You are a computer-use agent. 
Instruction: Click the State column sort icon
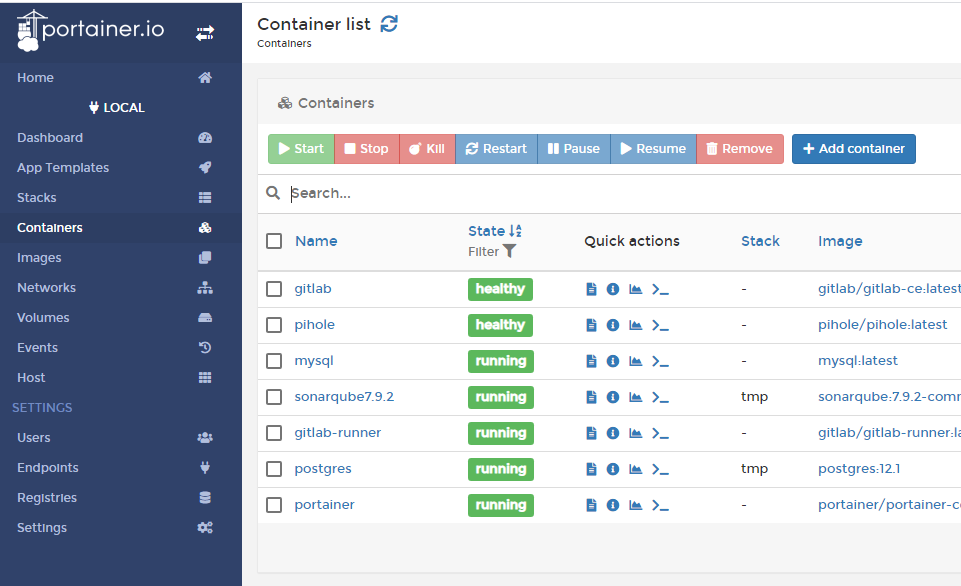(x=515, y=231)
